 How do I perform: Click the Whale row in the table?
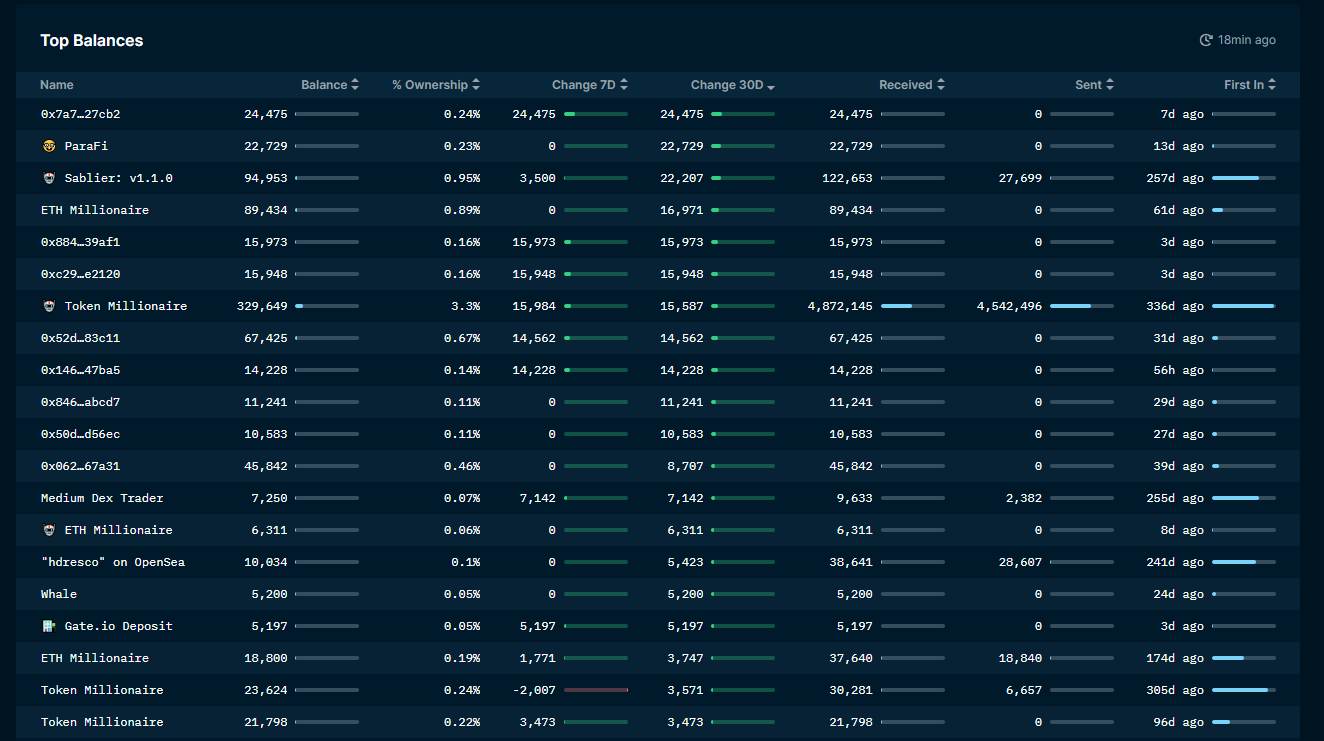pos(58,593)
